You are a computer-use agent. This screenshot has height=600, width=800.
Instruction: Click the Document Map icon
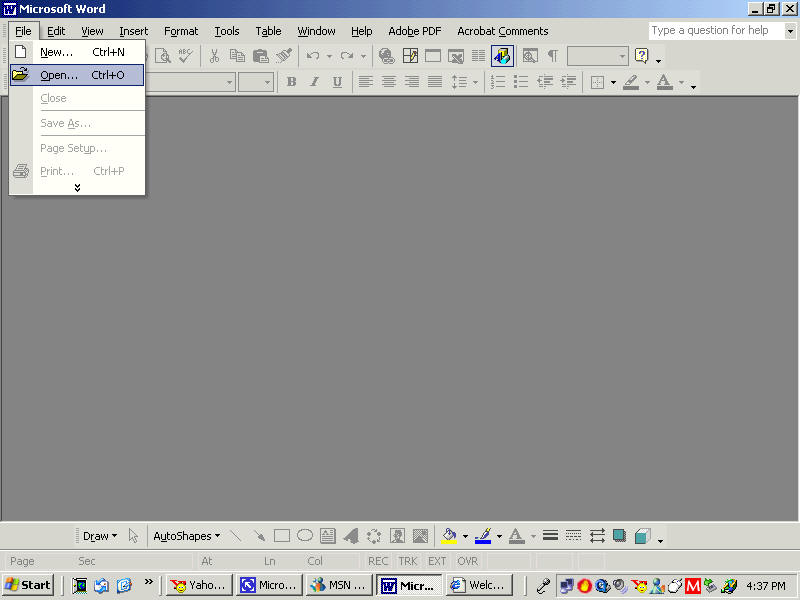(x=530, y=56)
